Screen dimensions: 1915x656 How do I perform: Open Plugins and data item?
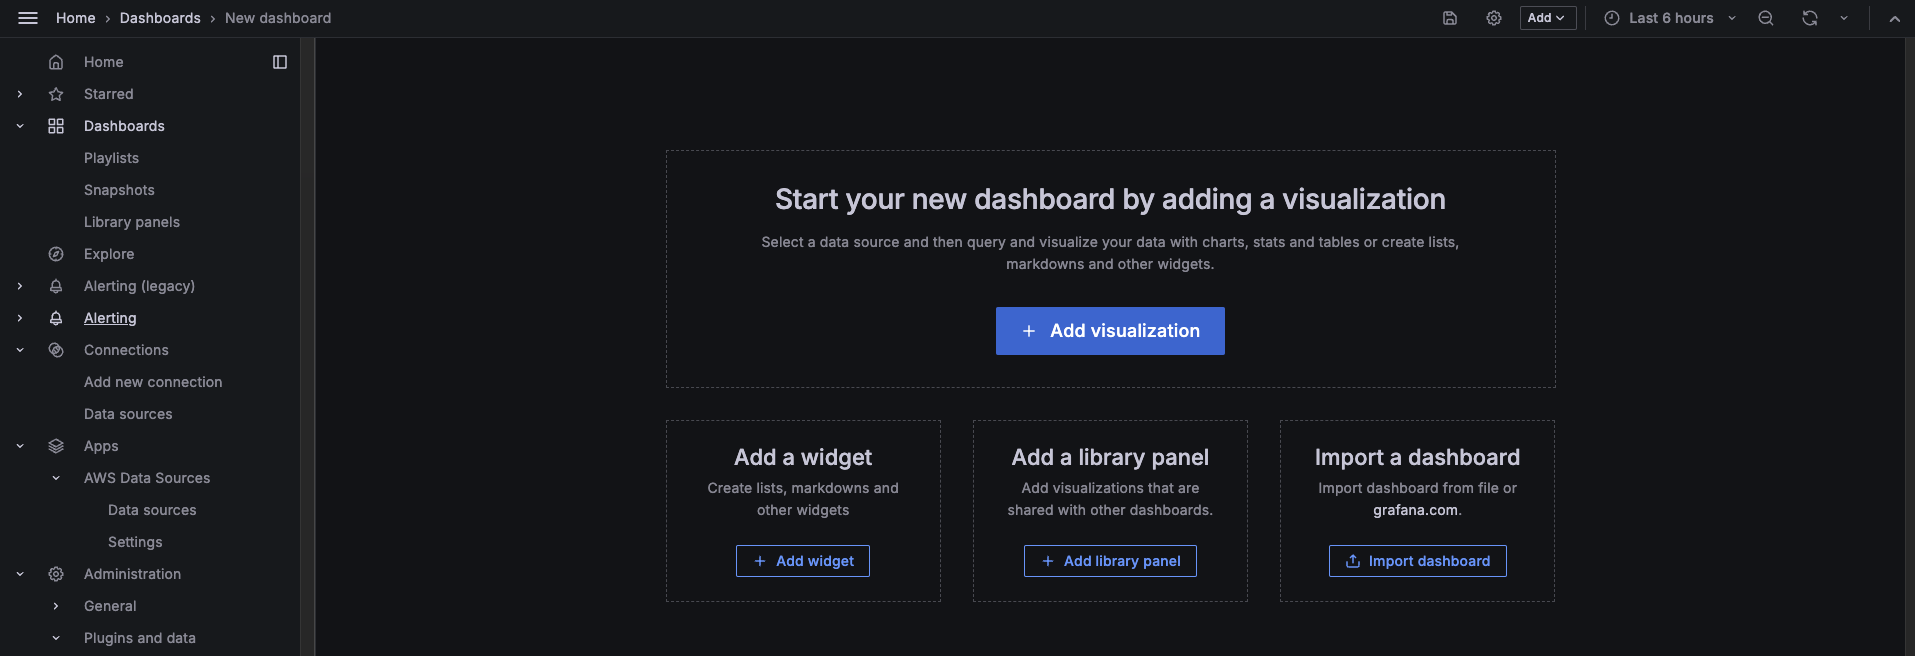click(x=140, y=638)
